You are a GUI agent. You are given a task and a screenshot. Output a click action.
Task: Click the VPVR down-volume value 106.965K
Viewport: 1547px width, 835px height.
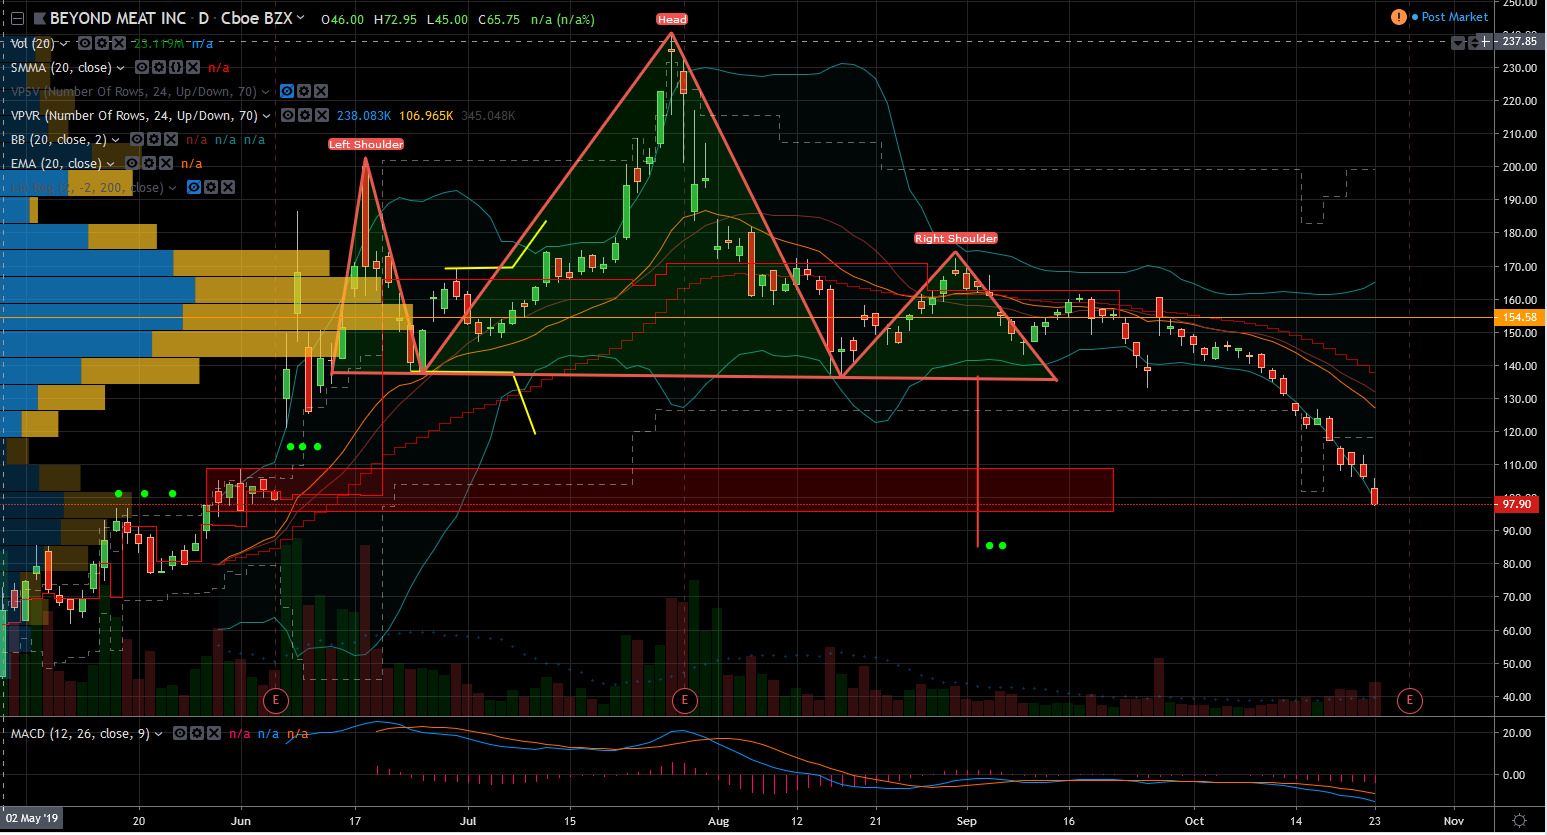pos(426,116)
